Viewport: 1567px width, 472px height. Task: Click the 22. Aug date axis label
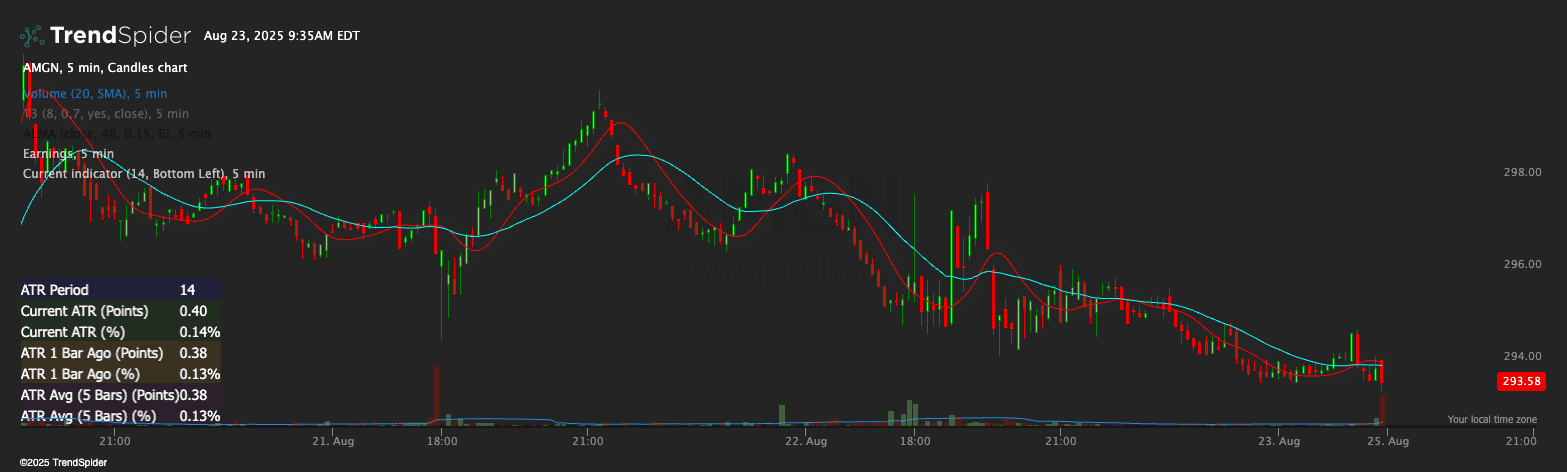(x=807, y=441)
